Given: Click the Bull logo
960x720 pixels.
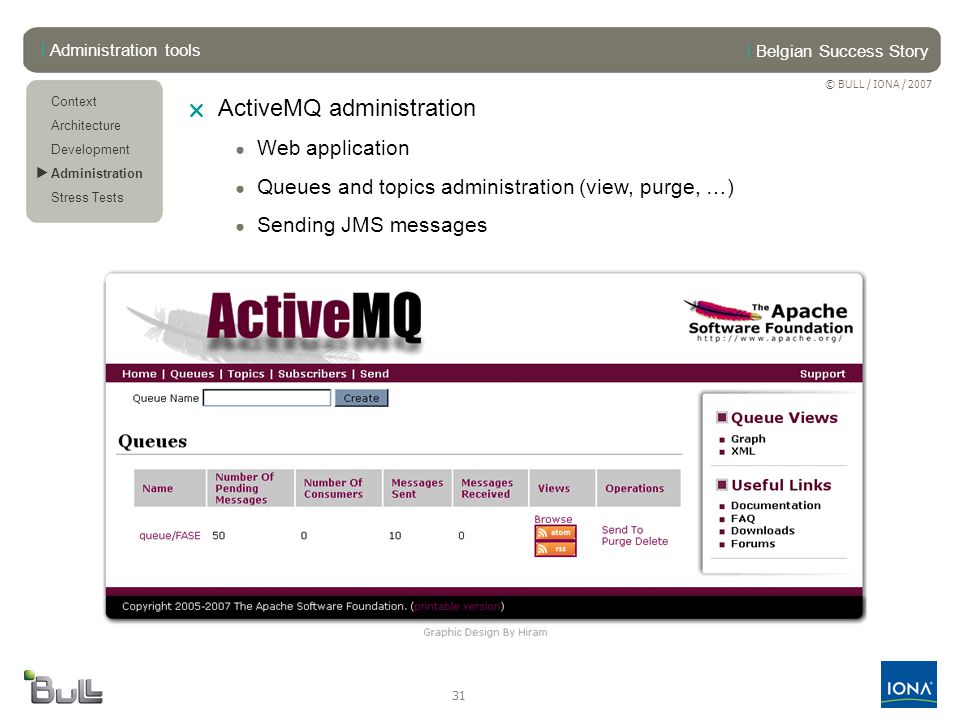Looking at the screenshot, I should pos(63,687).
